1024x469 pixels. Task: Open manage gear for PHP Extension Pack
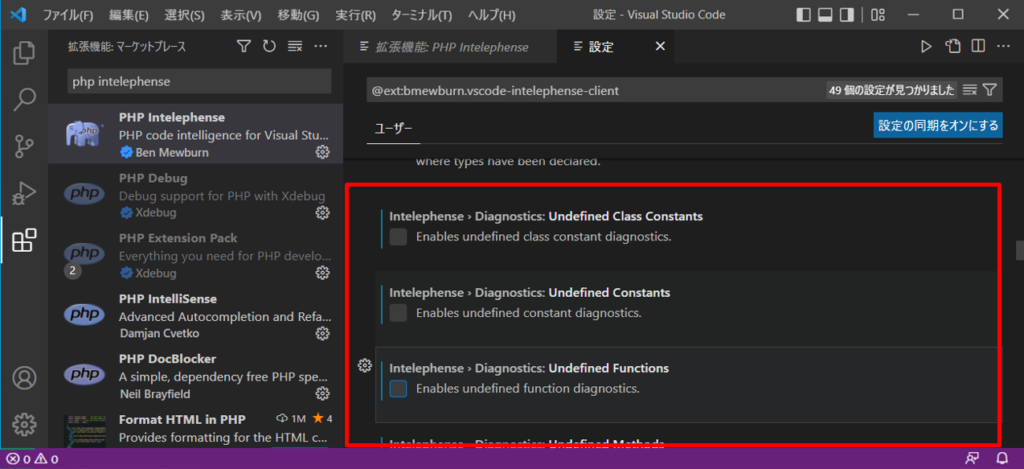pos(322,272)
